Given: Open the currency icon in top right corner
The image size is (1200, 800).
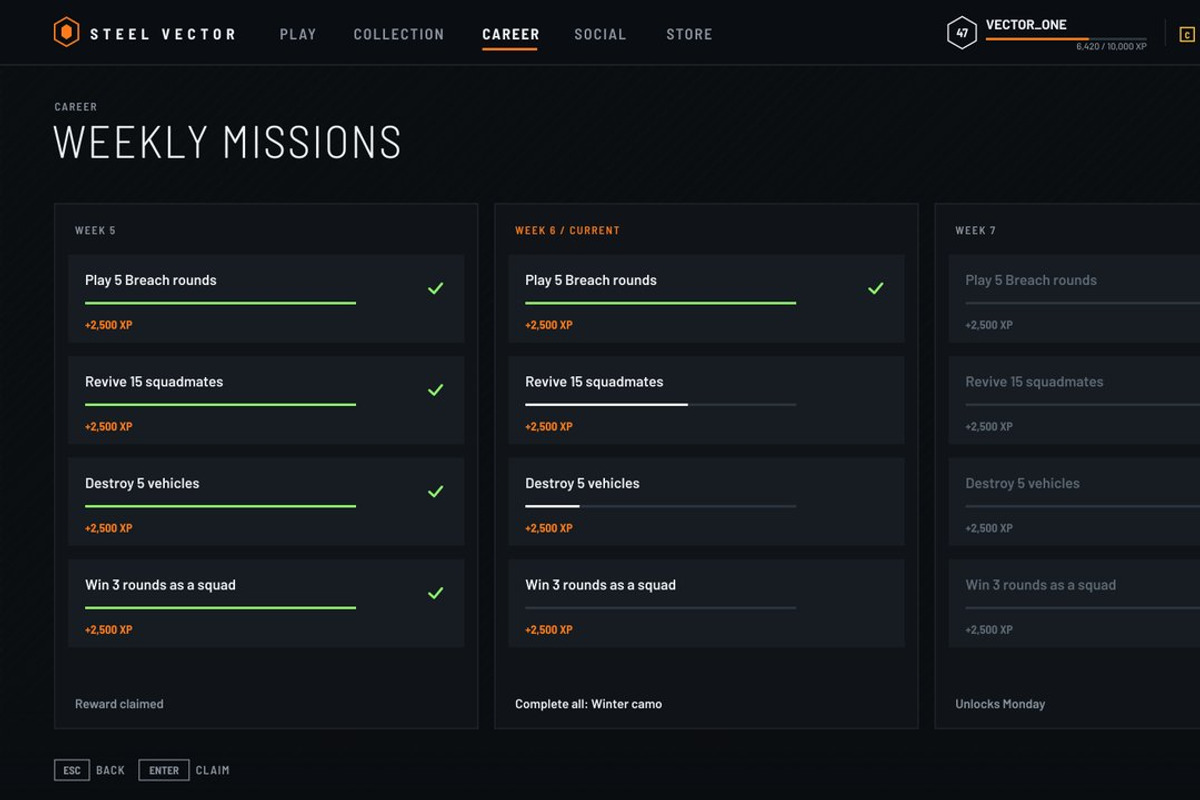Looking at the screenshot, I should coord(1187,34).
